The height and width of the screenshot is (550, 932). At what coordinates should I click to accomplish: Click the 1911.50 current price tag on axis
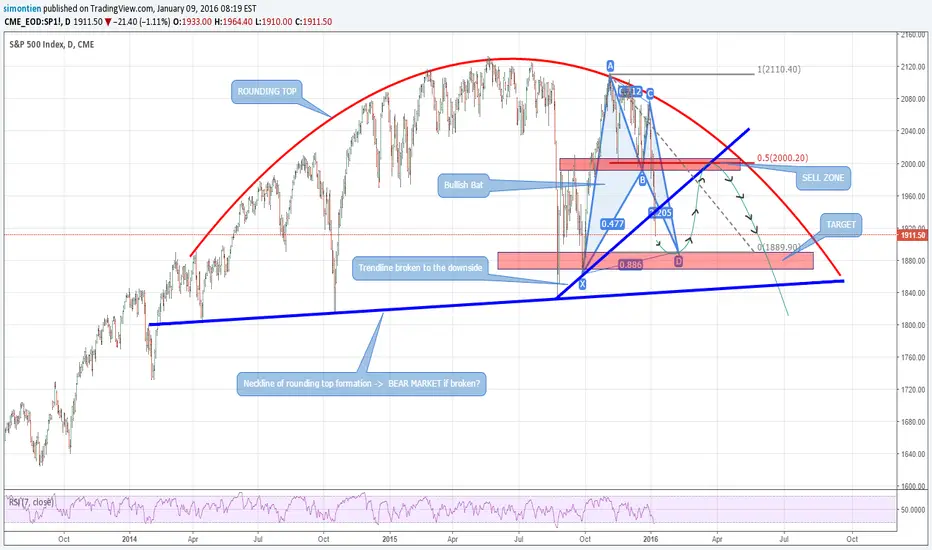tap(913, 235)
